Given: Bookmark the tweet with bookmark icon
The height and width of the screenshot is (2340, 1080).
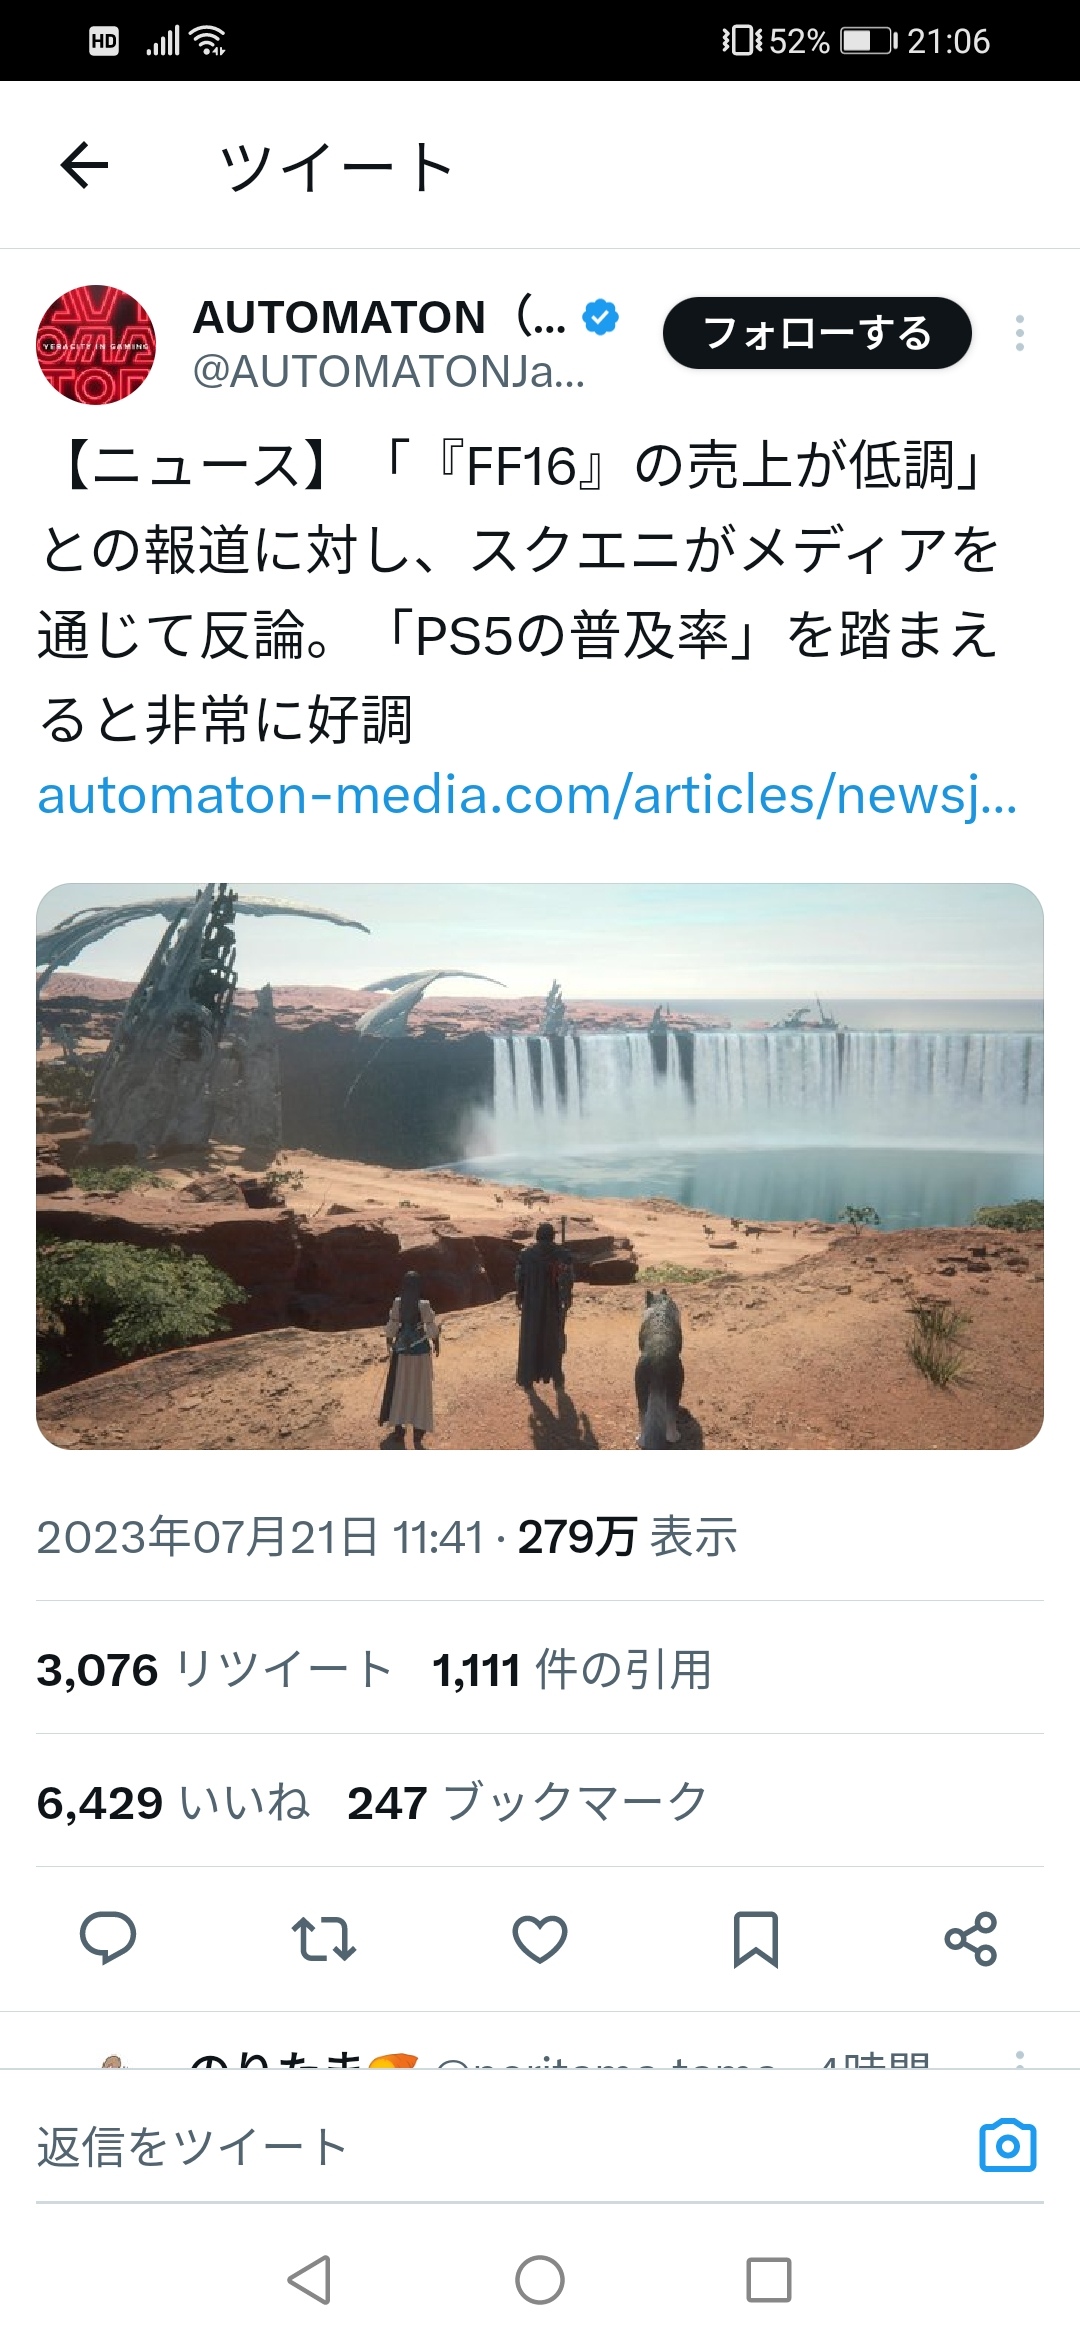Looking at the screenshot, I should [x=755, y=1939].
